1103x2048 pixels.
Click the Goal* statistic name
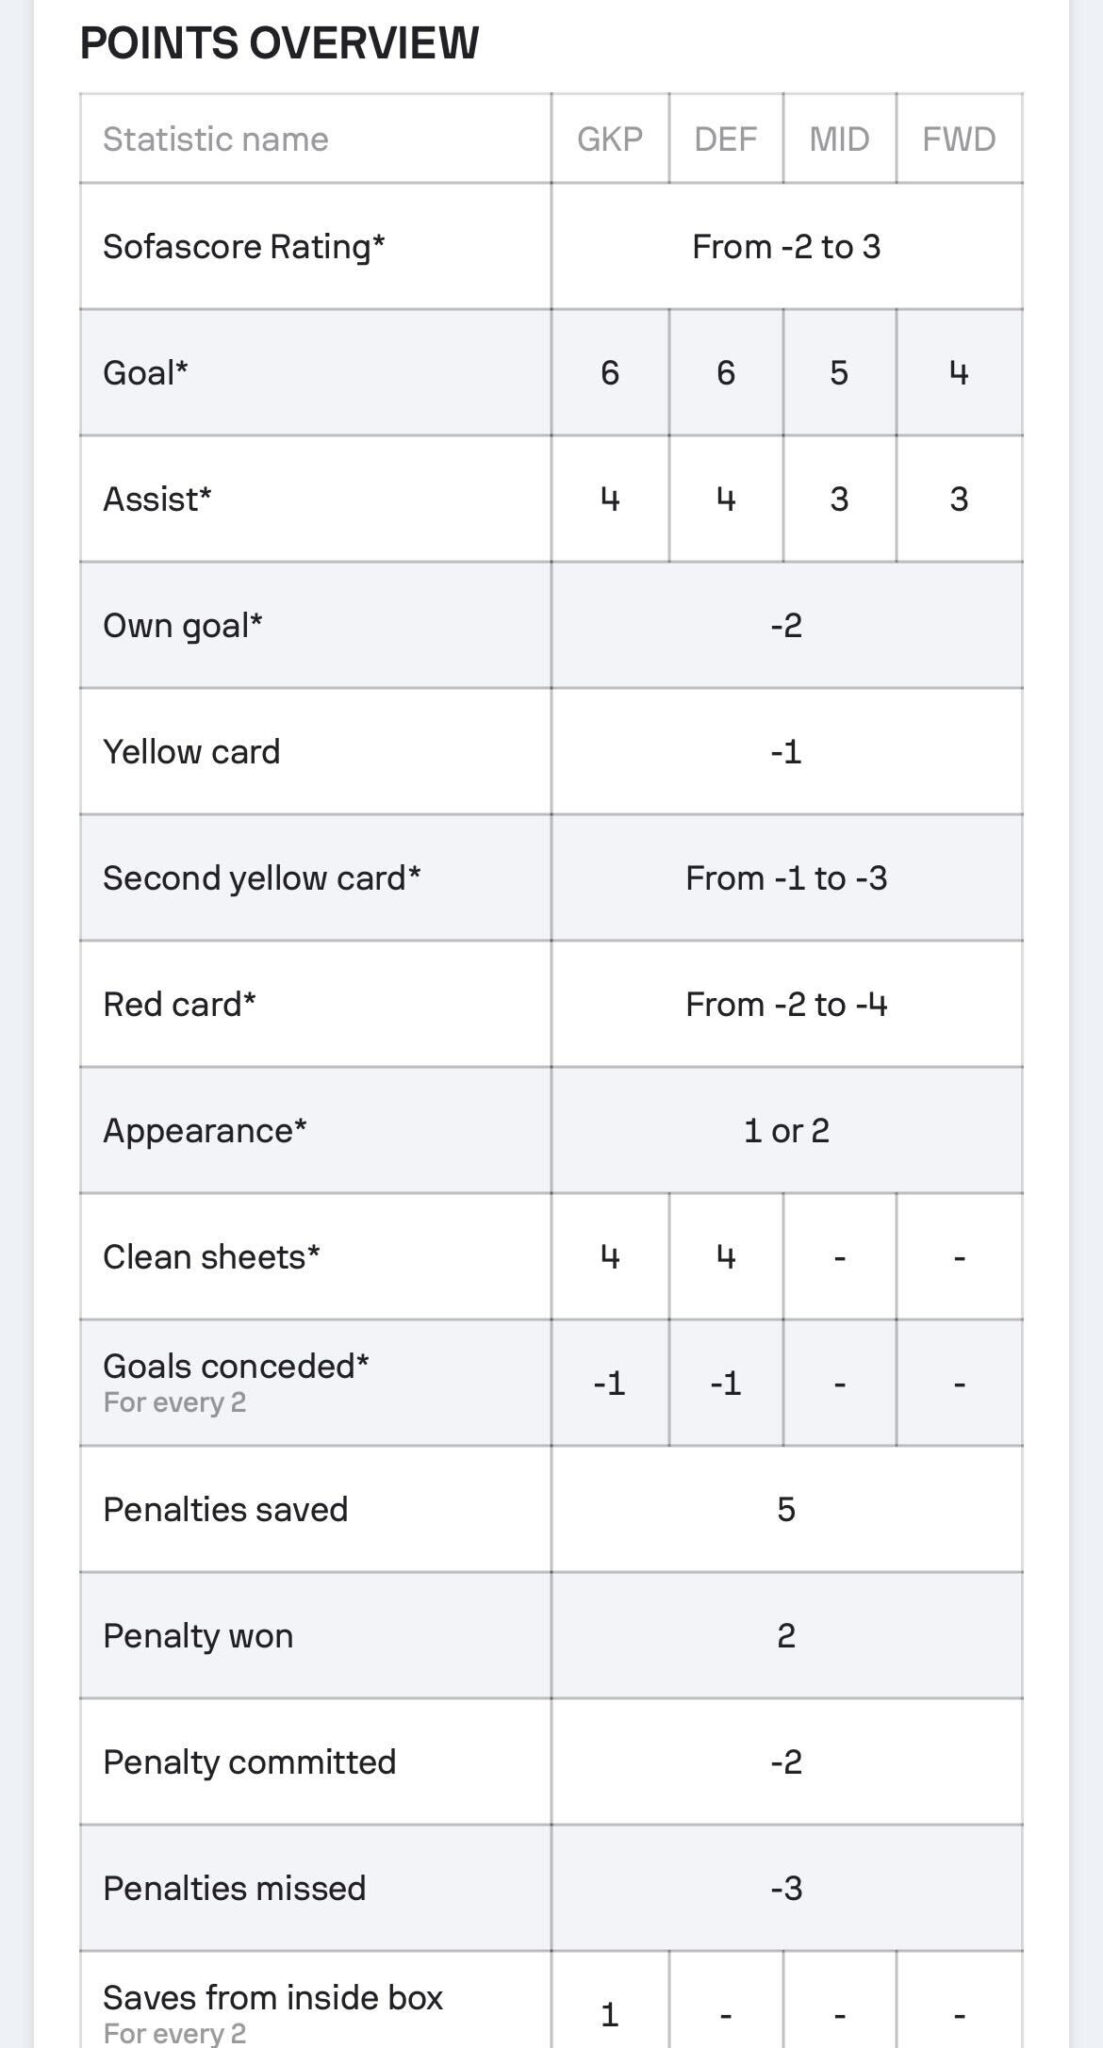pos(146,373)
